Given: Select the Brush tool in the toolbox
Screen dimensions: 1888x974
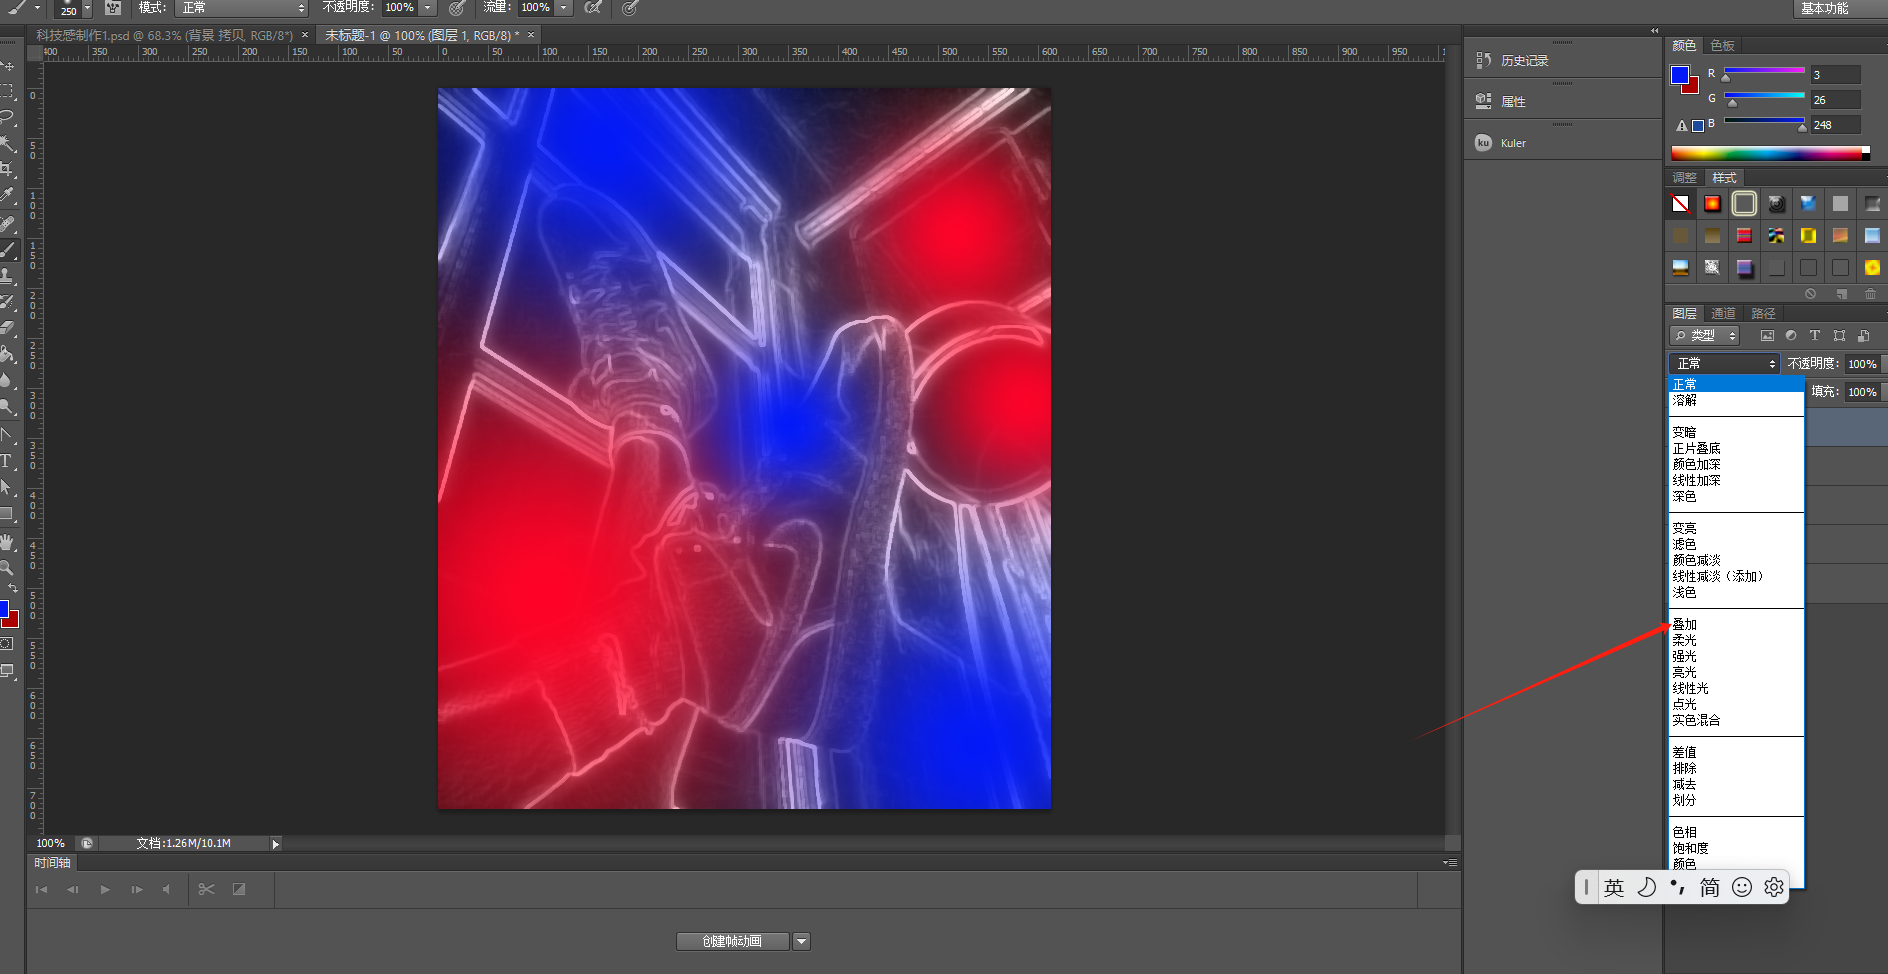Looking at the screenshot, I should click(8, 250).
